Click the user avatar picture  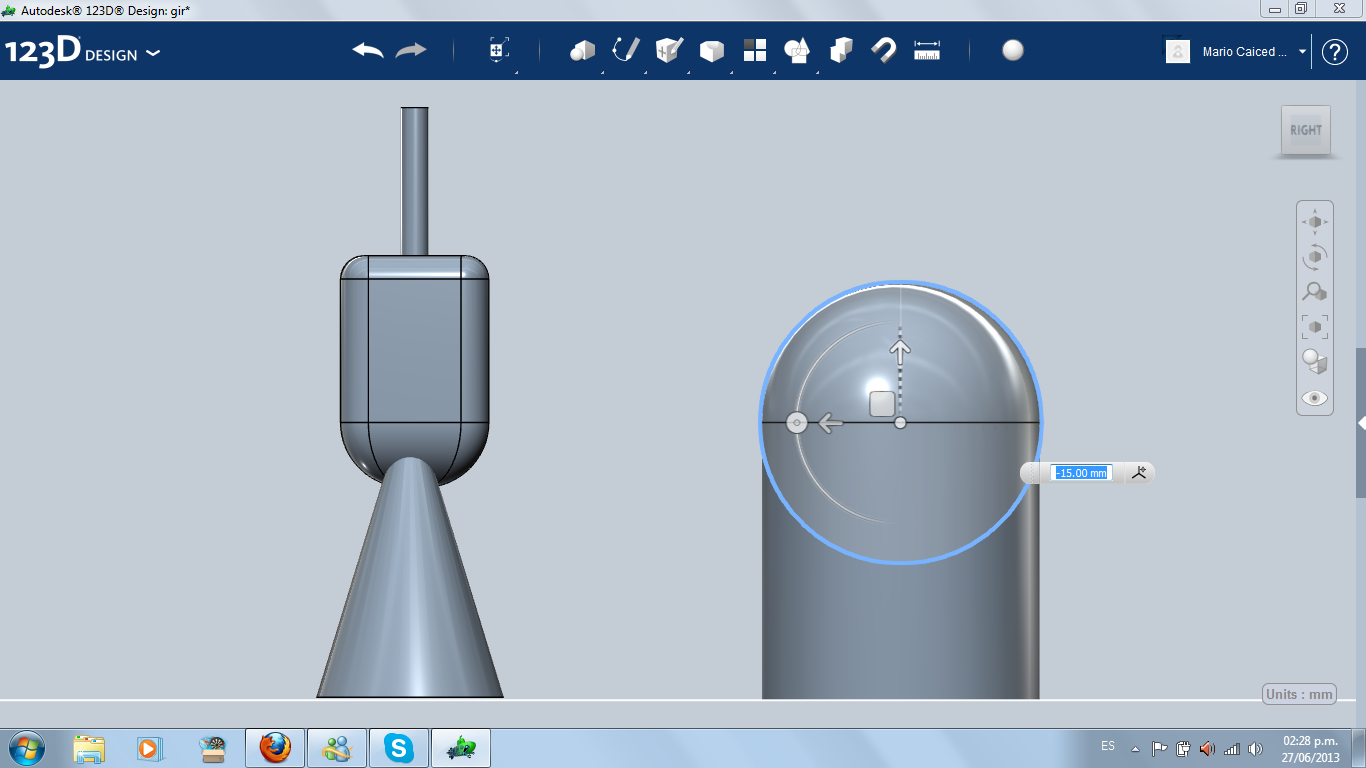1178,51
